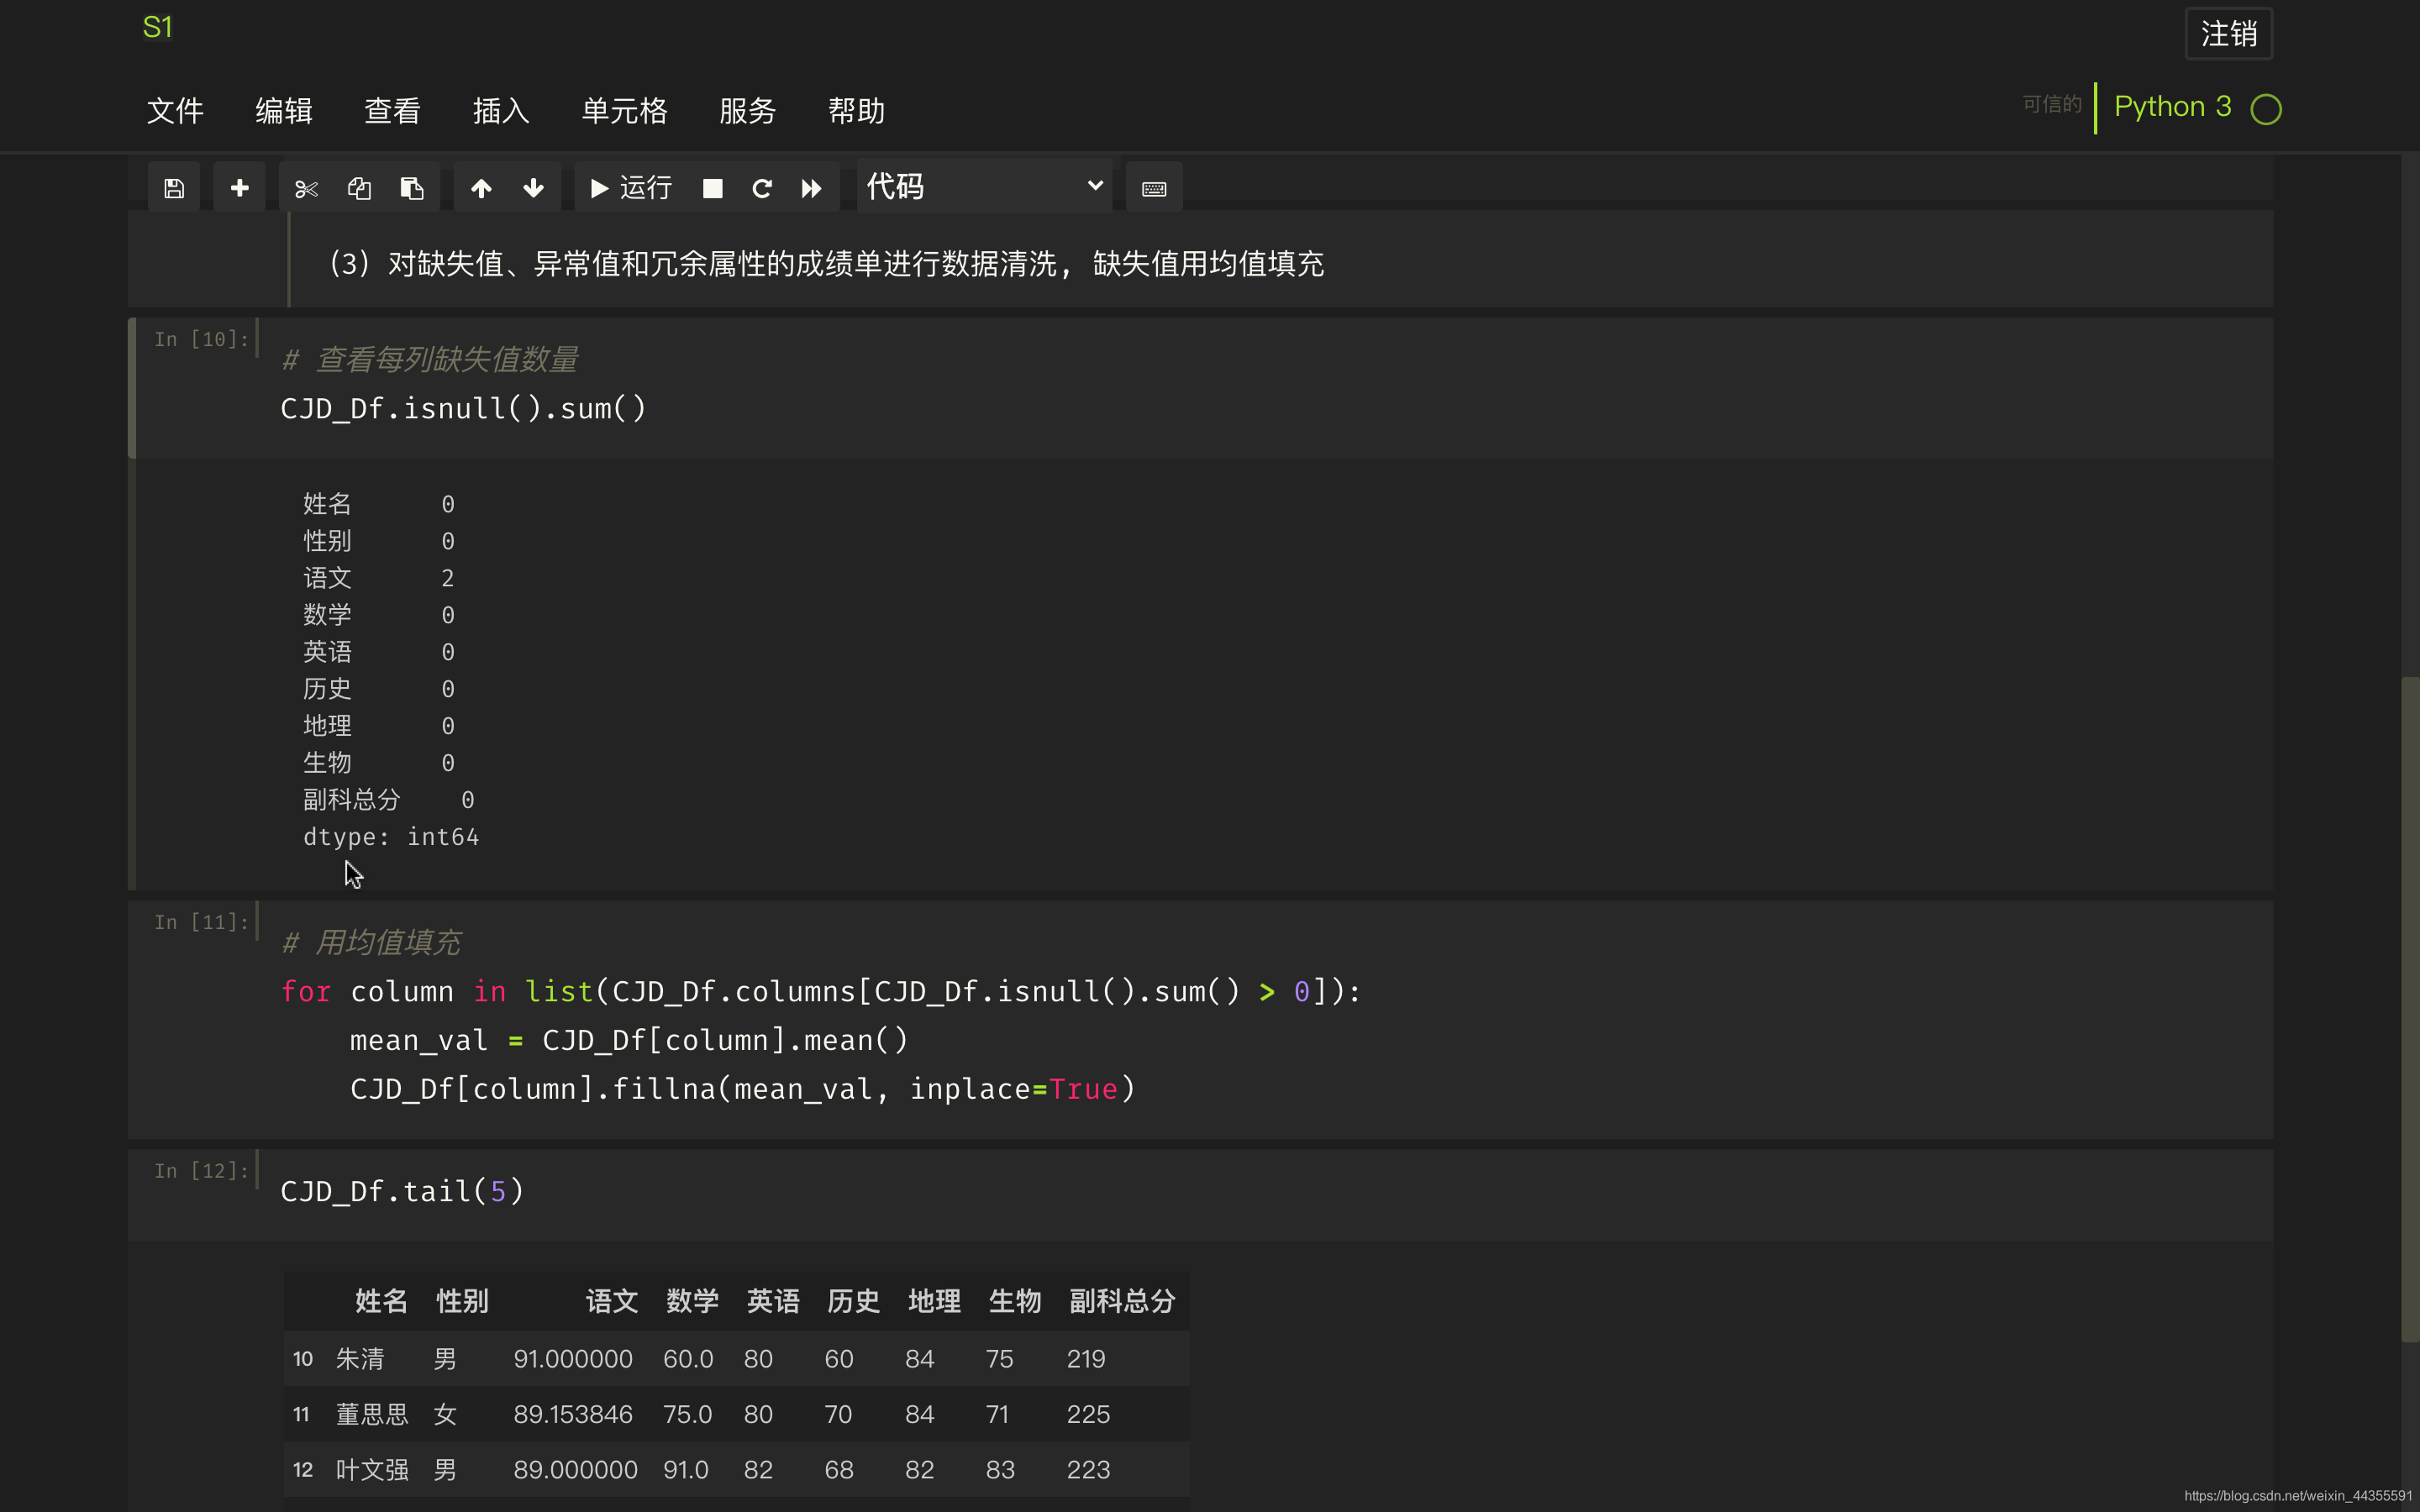
Task: Click the for column in list code line
Action: [821, 992]
